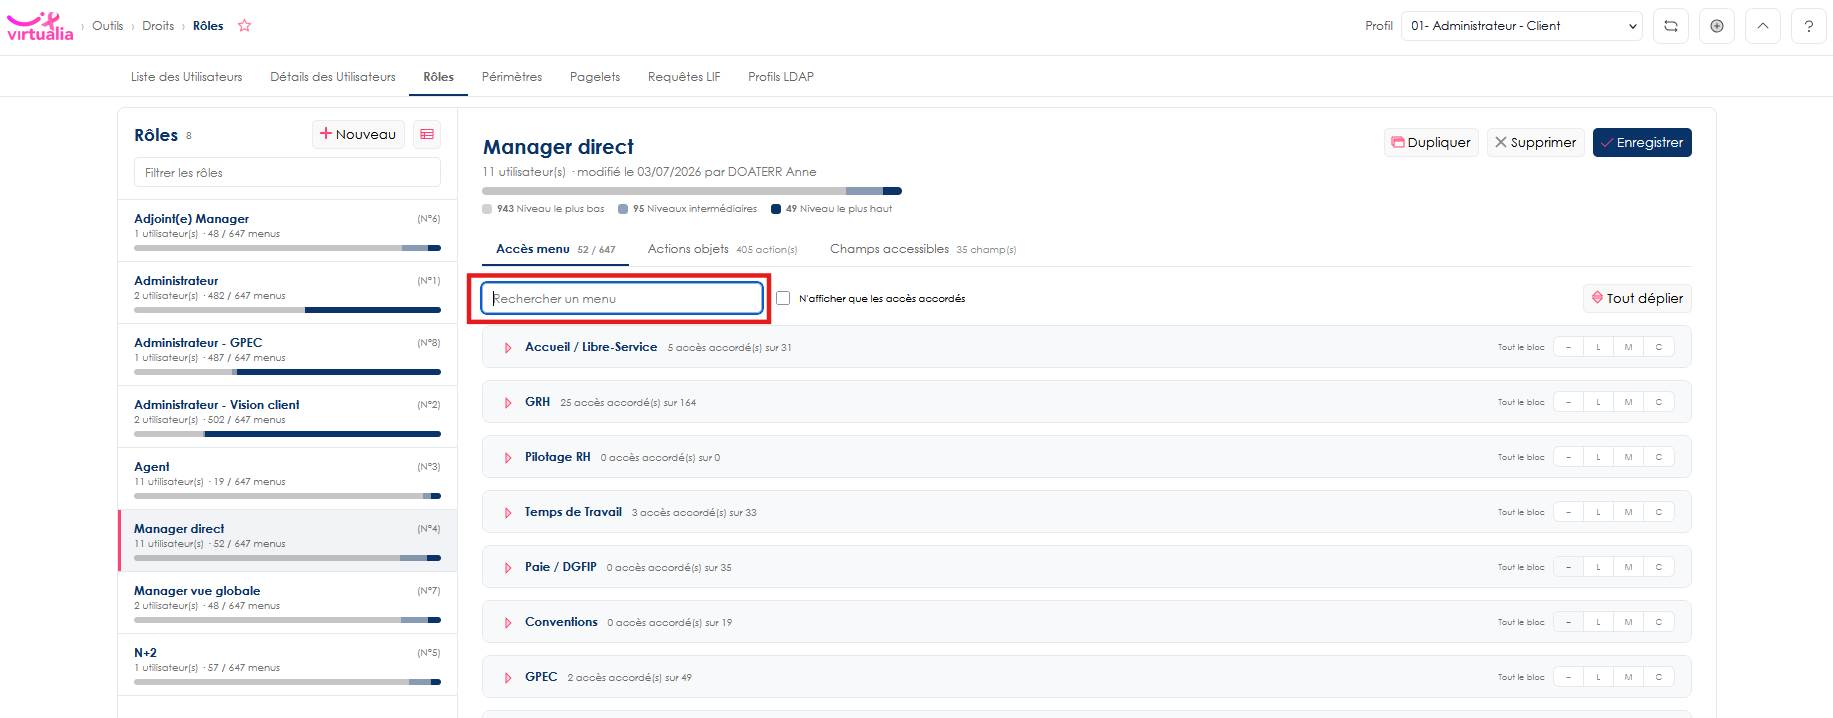The image size is (1833, 718).
Task: Go to the Profils LDAP tab
Action: coord(781,77)
